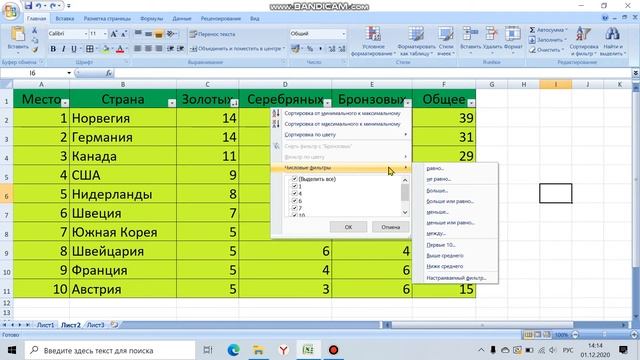Switch to the Формулы ribbon tab
640x360 pixels.
click(151, 19)
